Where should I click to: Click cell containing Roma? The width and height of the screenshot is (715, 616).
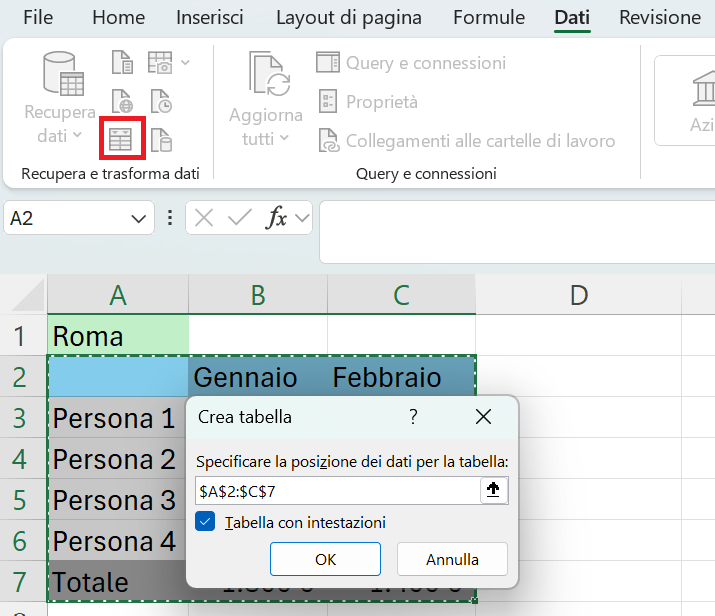tap(118, 336)
